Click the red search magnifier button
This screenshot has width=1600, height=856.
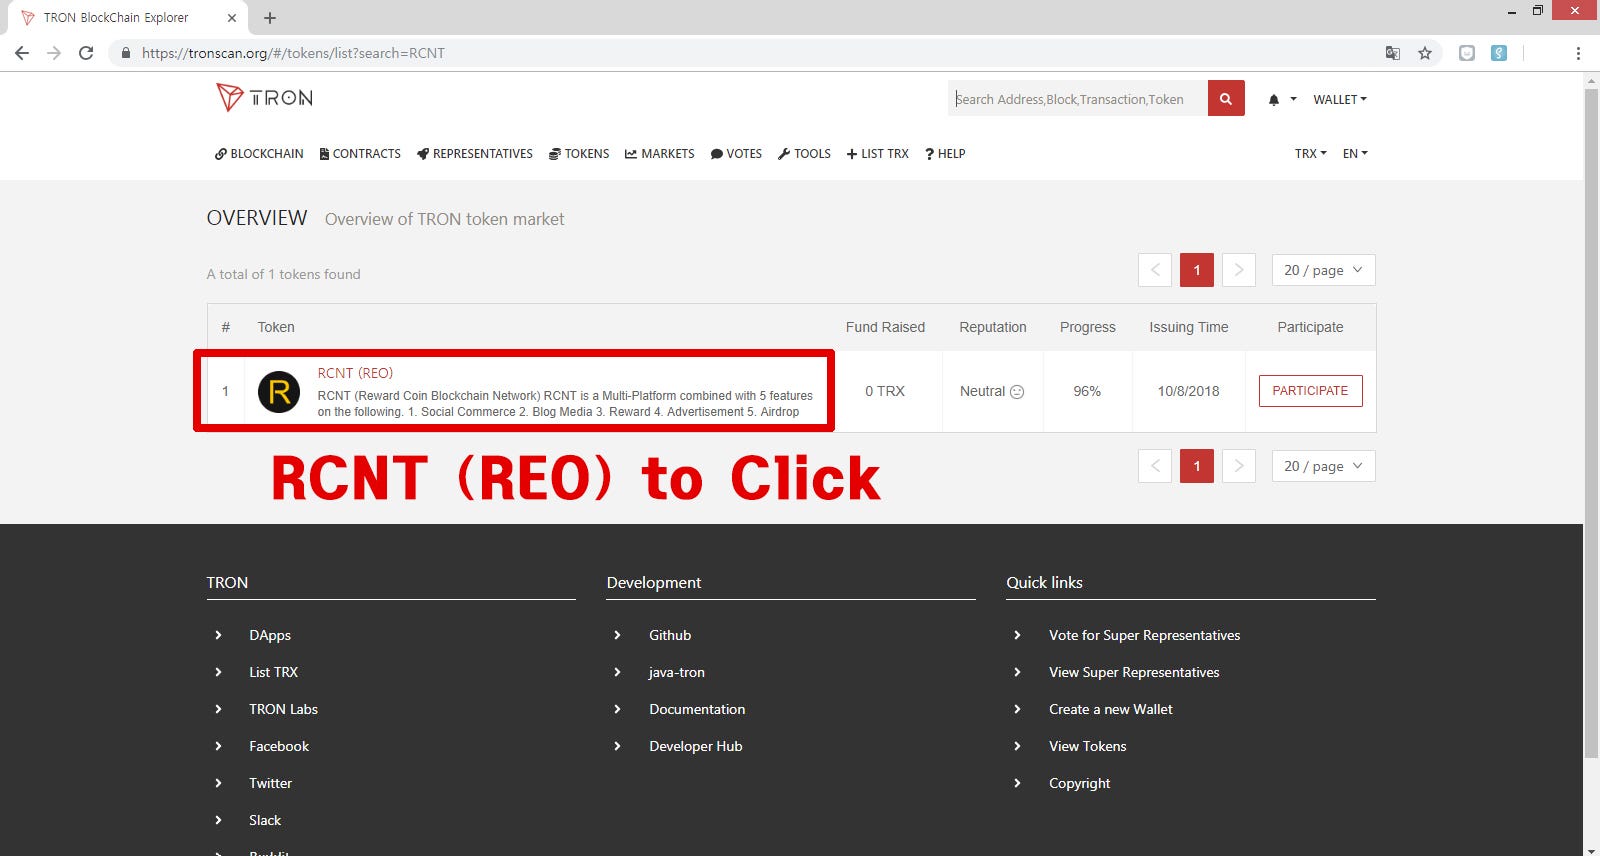click(1226, 98)
